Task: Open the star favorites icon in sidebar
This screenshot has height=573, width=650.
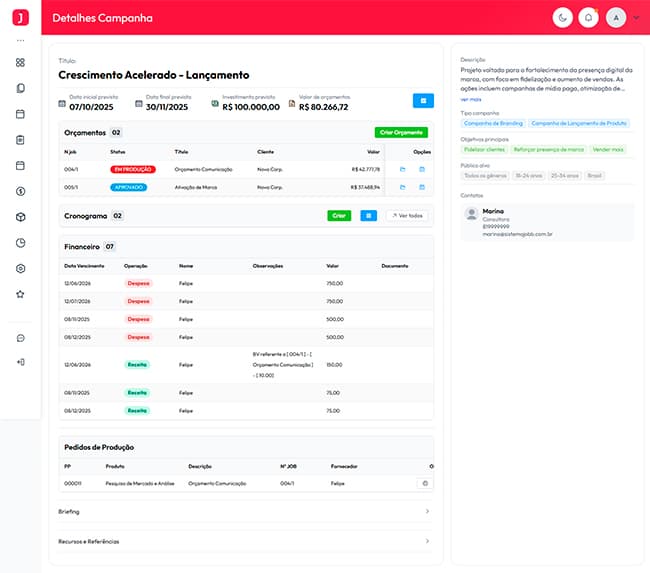Action: tap(20, 294)
